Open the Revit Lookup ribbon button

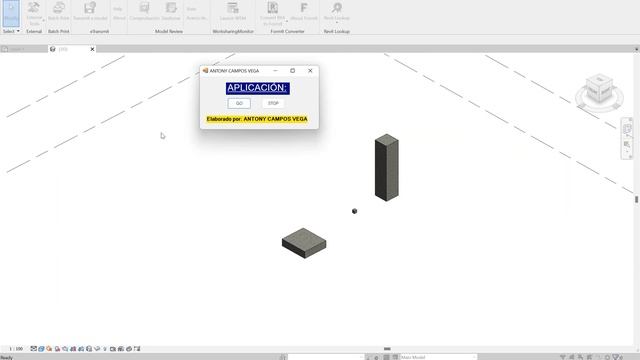(x=336, y=12)
